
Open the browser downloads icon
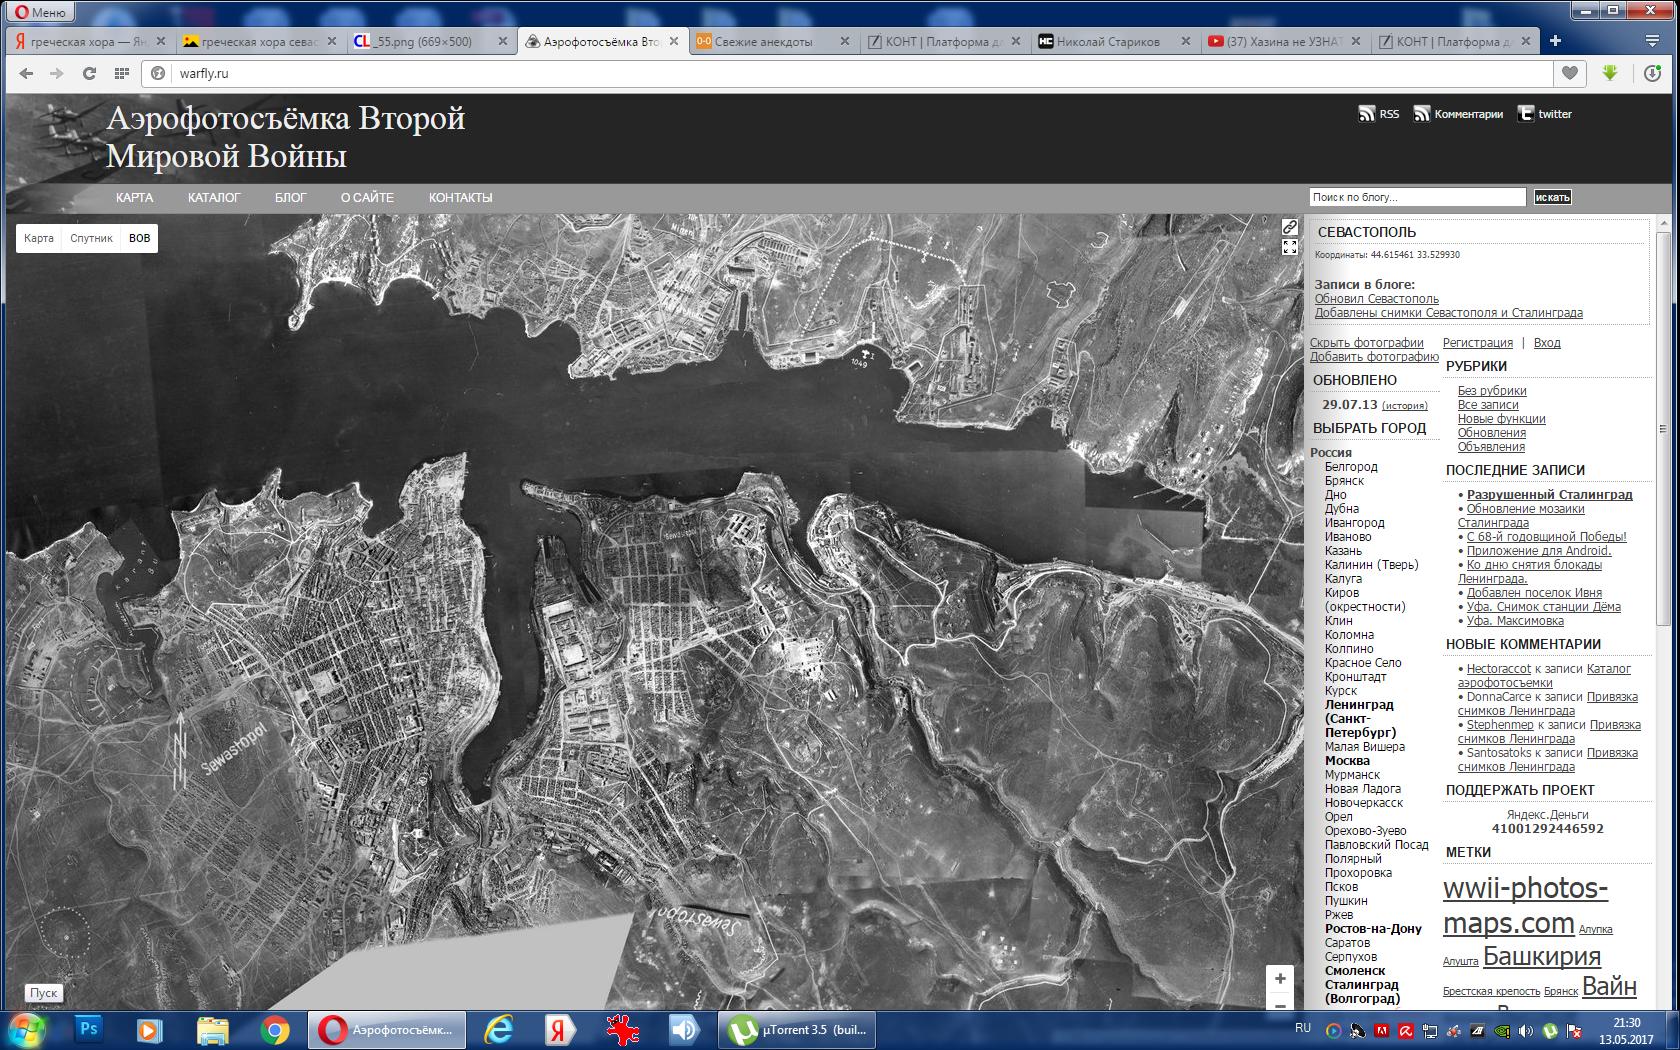pyautogui.click(x=1652, y=73)
